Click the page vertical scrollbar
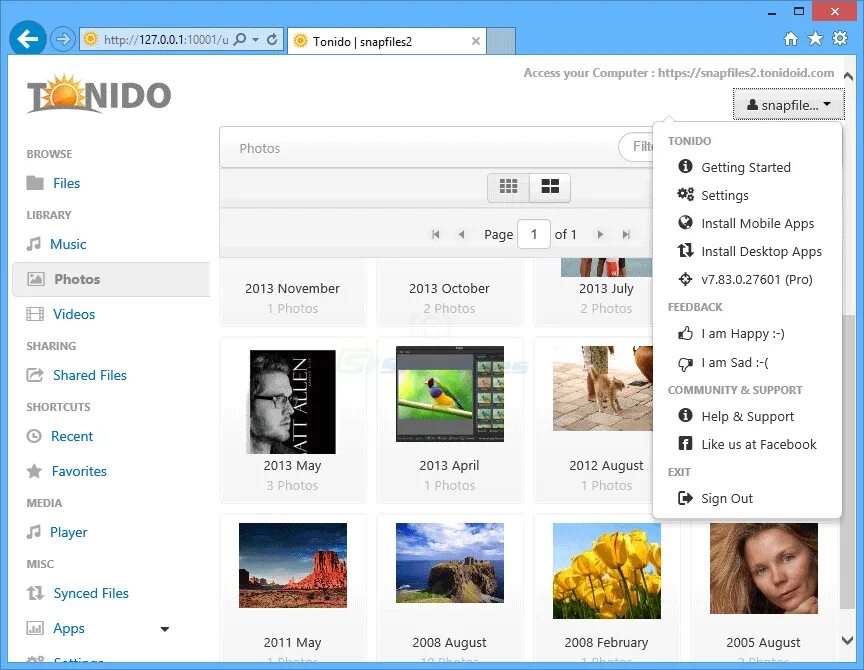864x670 pixels. [x=849, y=358]
